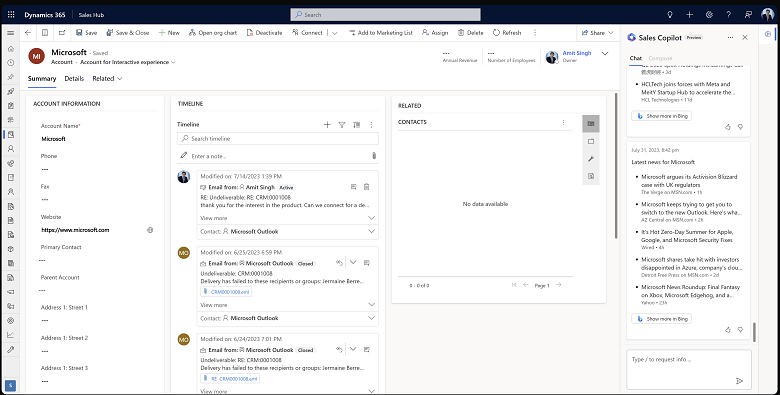
Task: Click the owner link Amit Singh
Action: click(577, 53)
